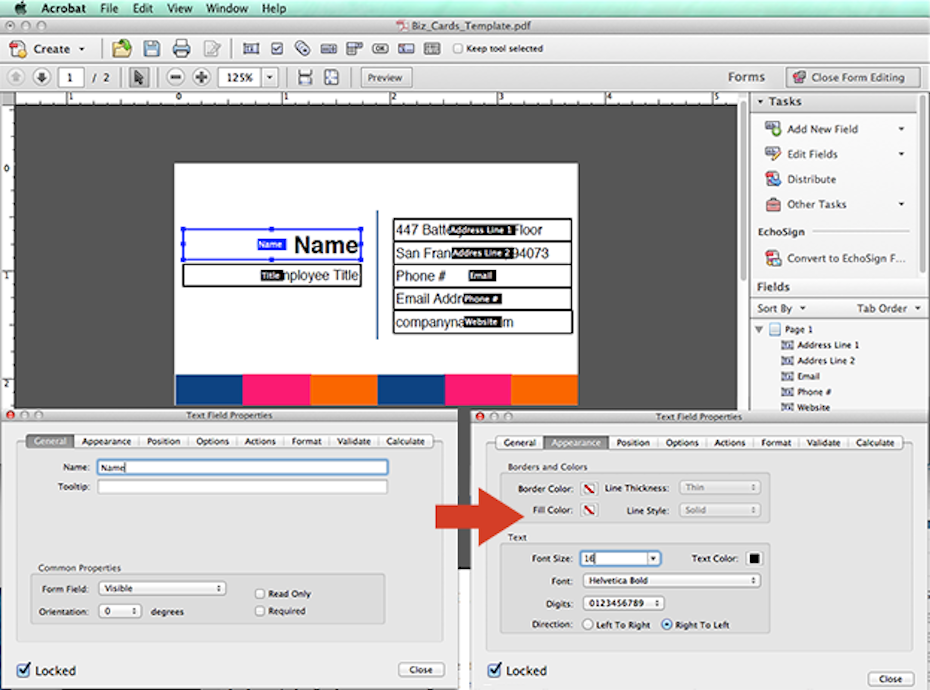Click the Preview button

[x=385, y=77]
